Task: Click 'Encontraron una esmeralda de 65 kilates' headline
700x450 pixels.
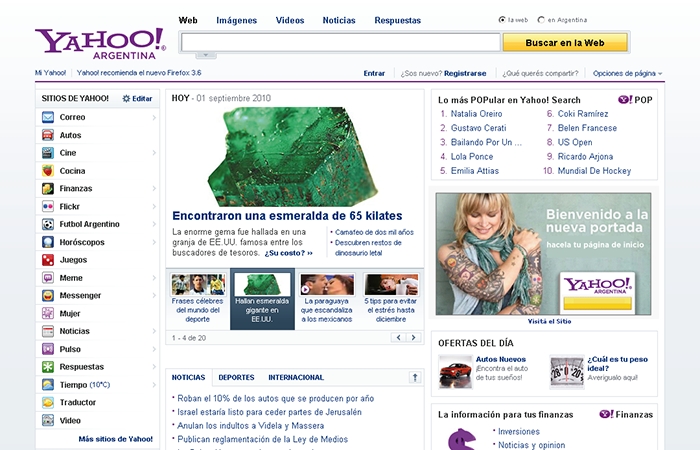Action: (x=287, y=216)
